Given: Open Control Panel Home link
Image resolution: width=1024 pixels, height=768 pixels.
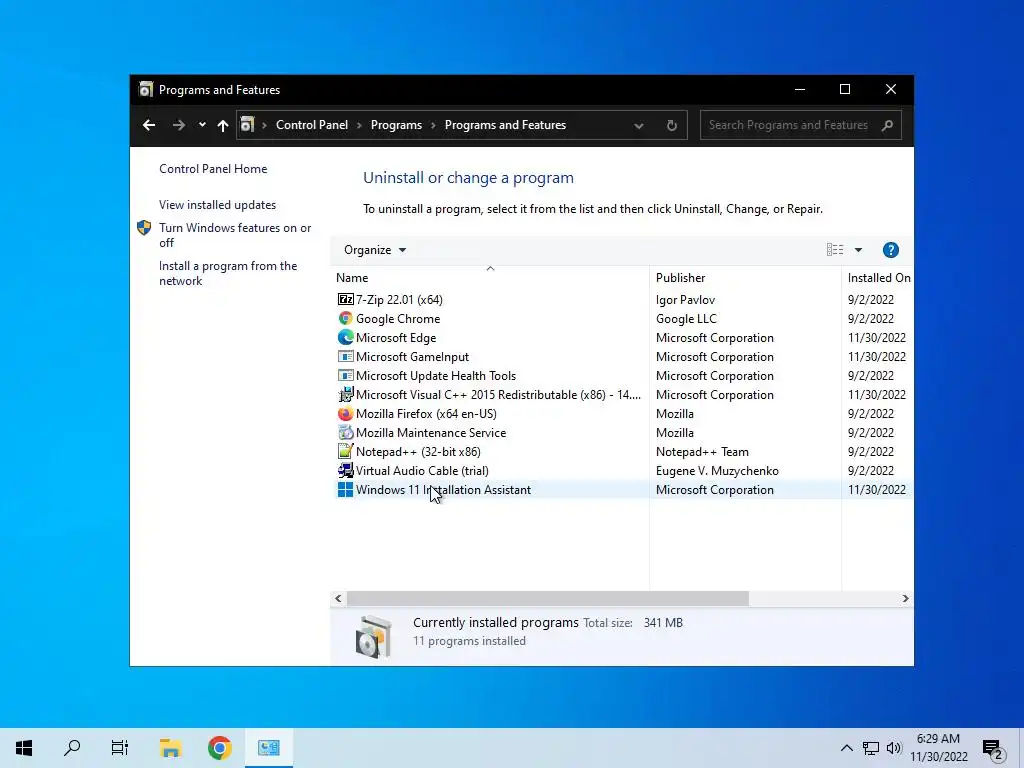Looking at the screenshot, I should click(x=213, y=168).
